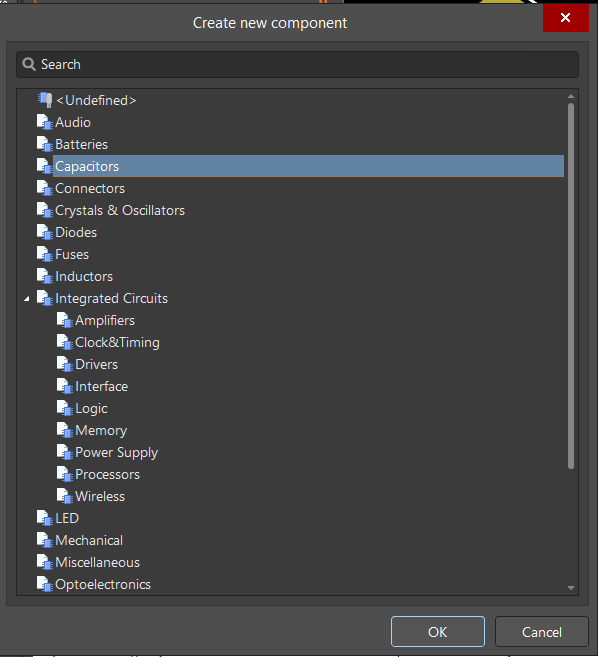The width and height of the screenshot is (598, 657).
Task: Click the Amplifiers subcategory icon
Action: pyautogui.click(x=65, y=321)
